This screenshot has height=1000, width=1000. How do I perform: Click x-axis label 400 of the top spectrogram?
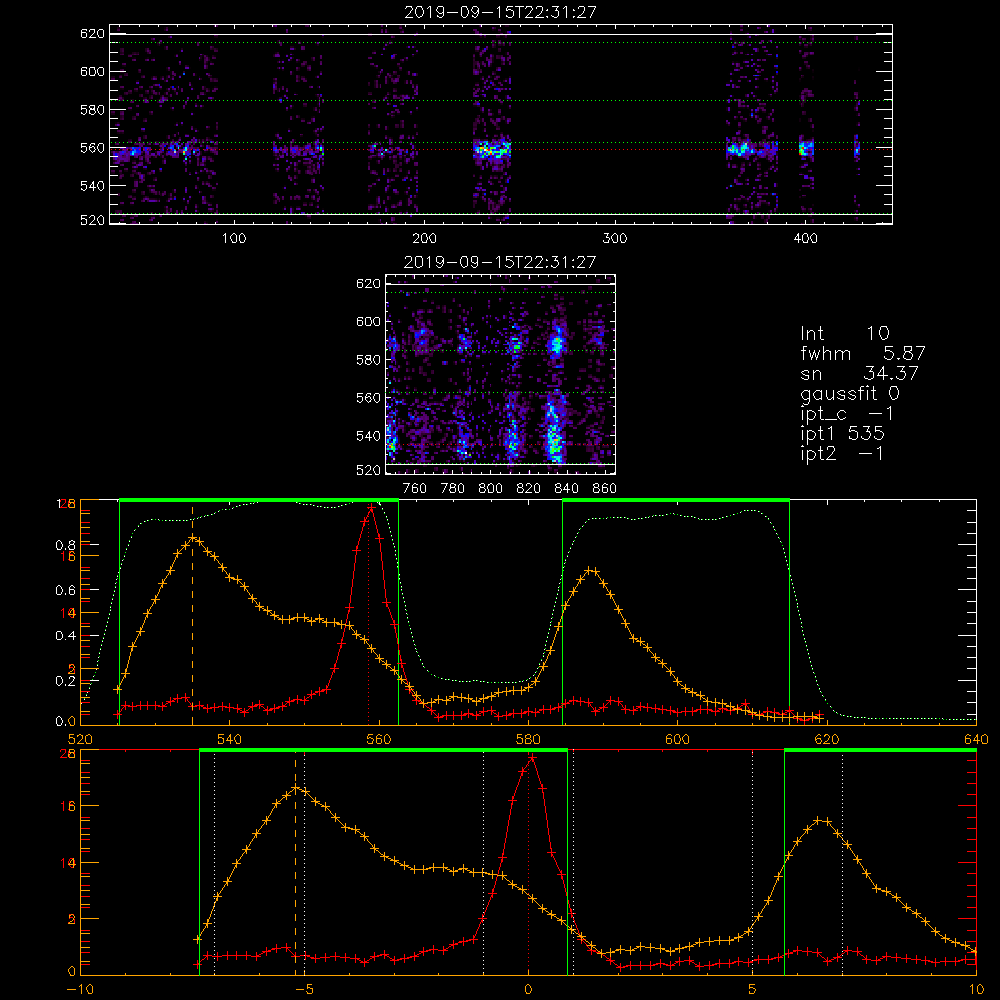(x=805, y=239)
